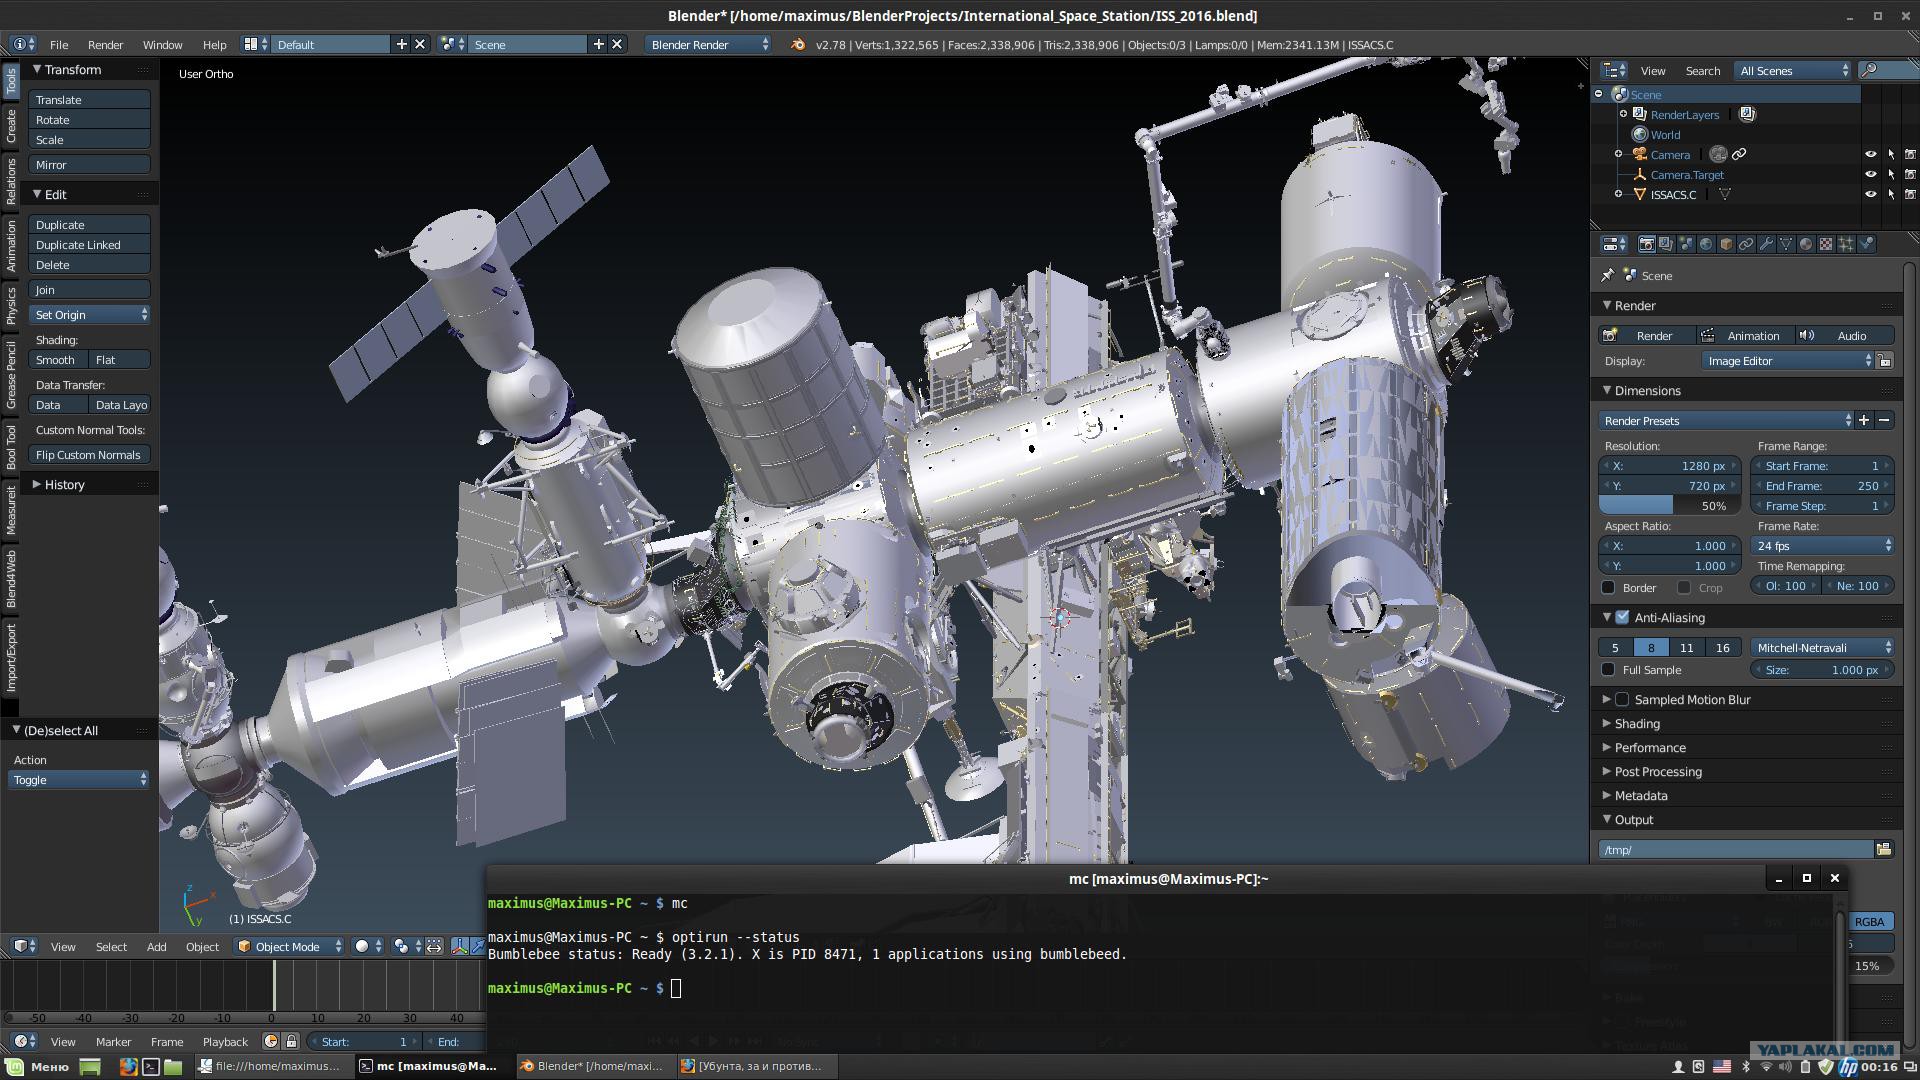Click the Join button
1920x1080 pixels.
click(x=90, y=290)
